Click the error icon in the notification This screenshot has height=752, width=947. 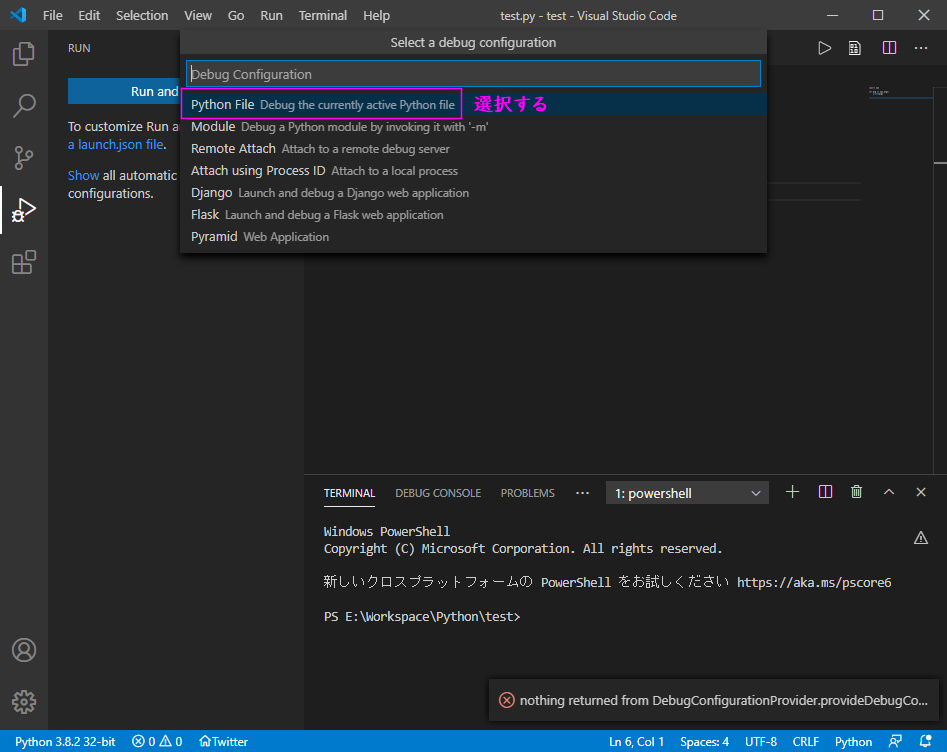[x=507, y=700]
